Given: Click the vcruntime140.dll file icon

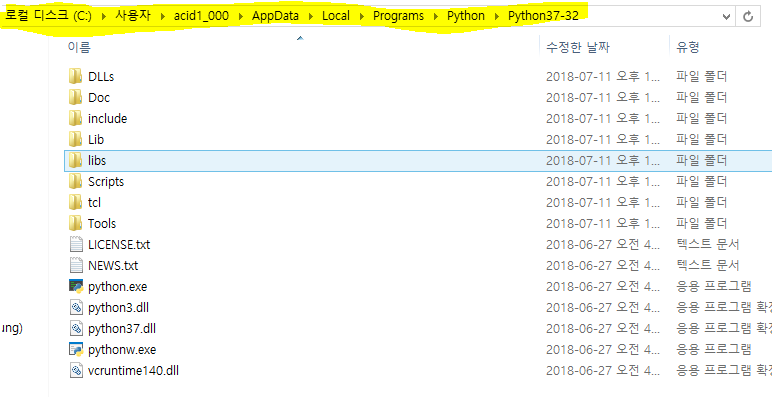Looking at the screenshot, I should (x=76, y=370).
